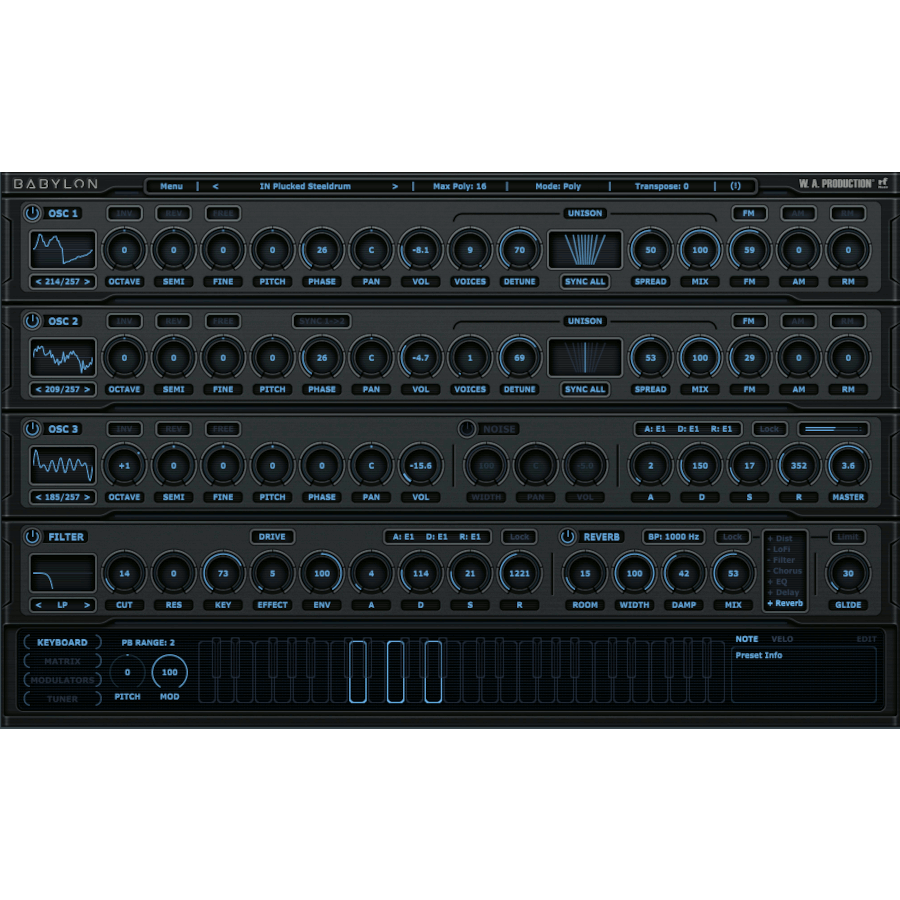Open the preset name IN Plucked Steeldrum
This screenshot has height=900, width=900.
(x=305, y=187)
